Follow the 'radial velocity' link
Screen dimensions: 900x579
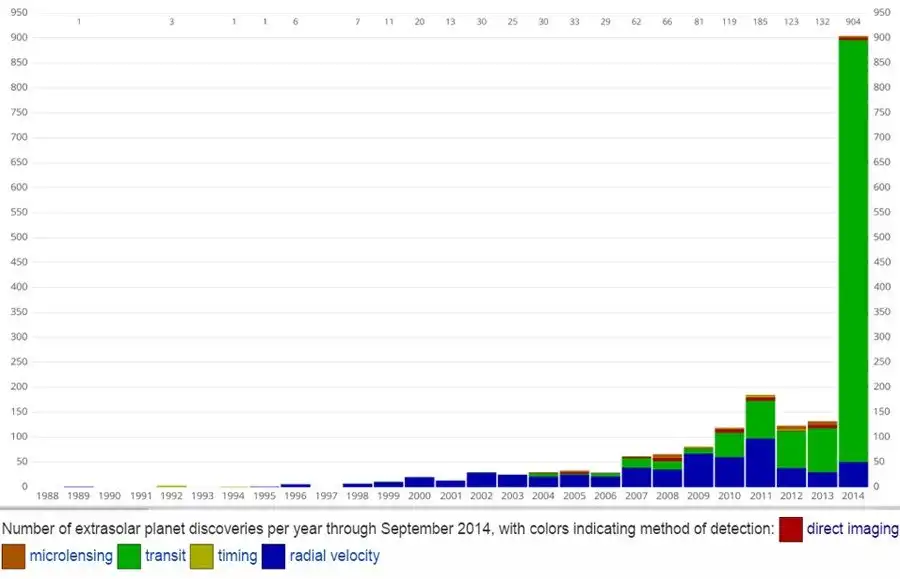(x=335, y=556)
